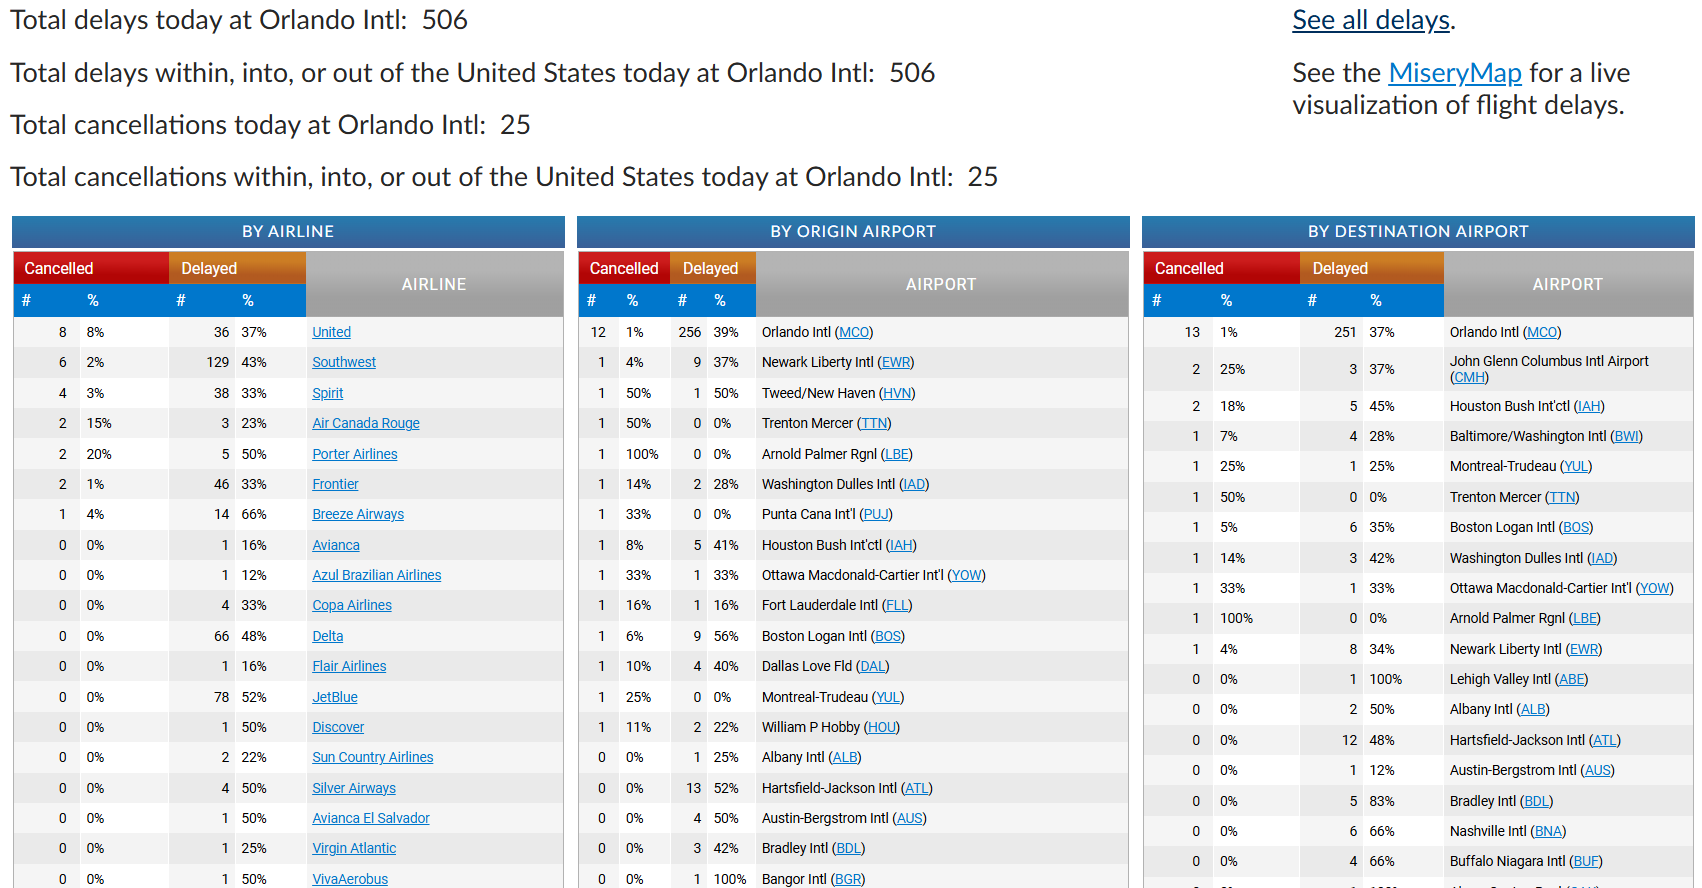1702x888 pixels.
Task: Open Avianca El Salvador link
Action: (x=370, y=818)
